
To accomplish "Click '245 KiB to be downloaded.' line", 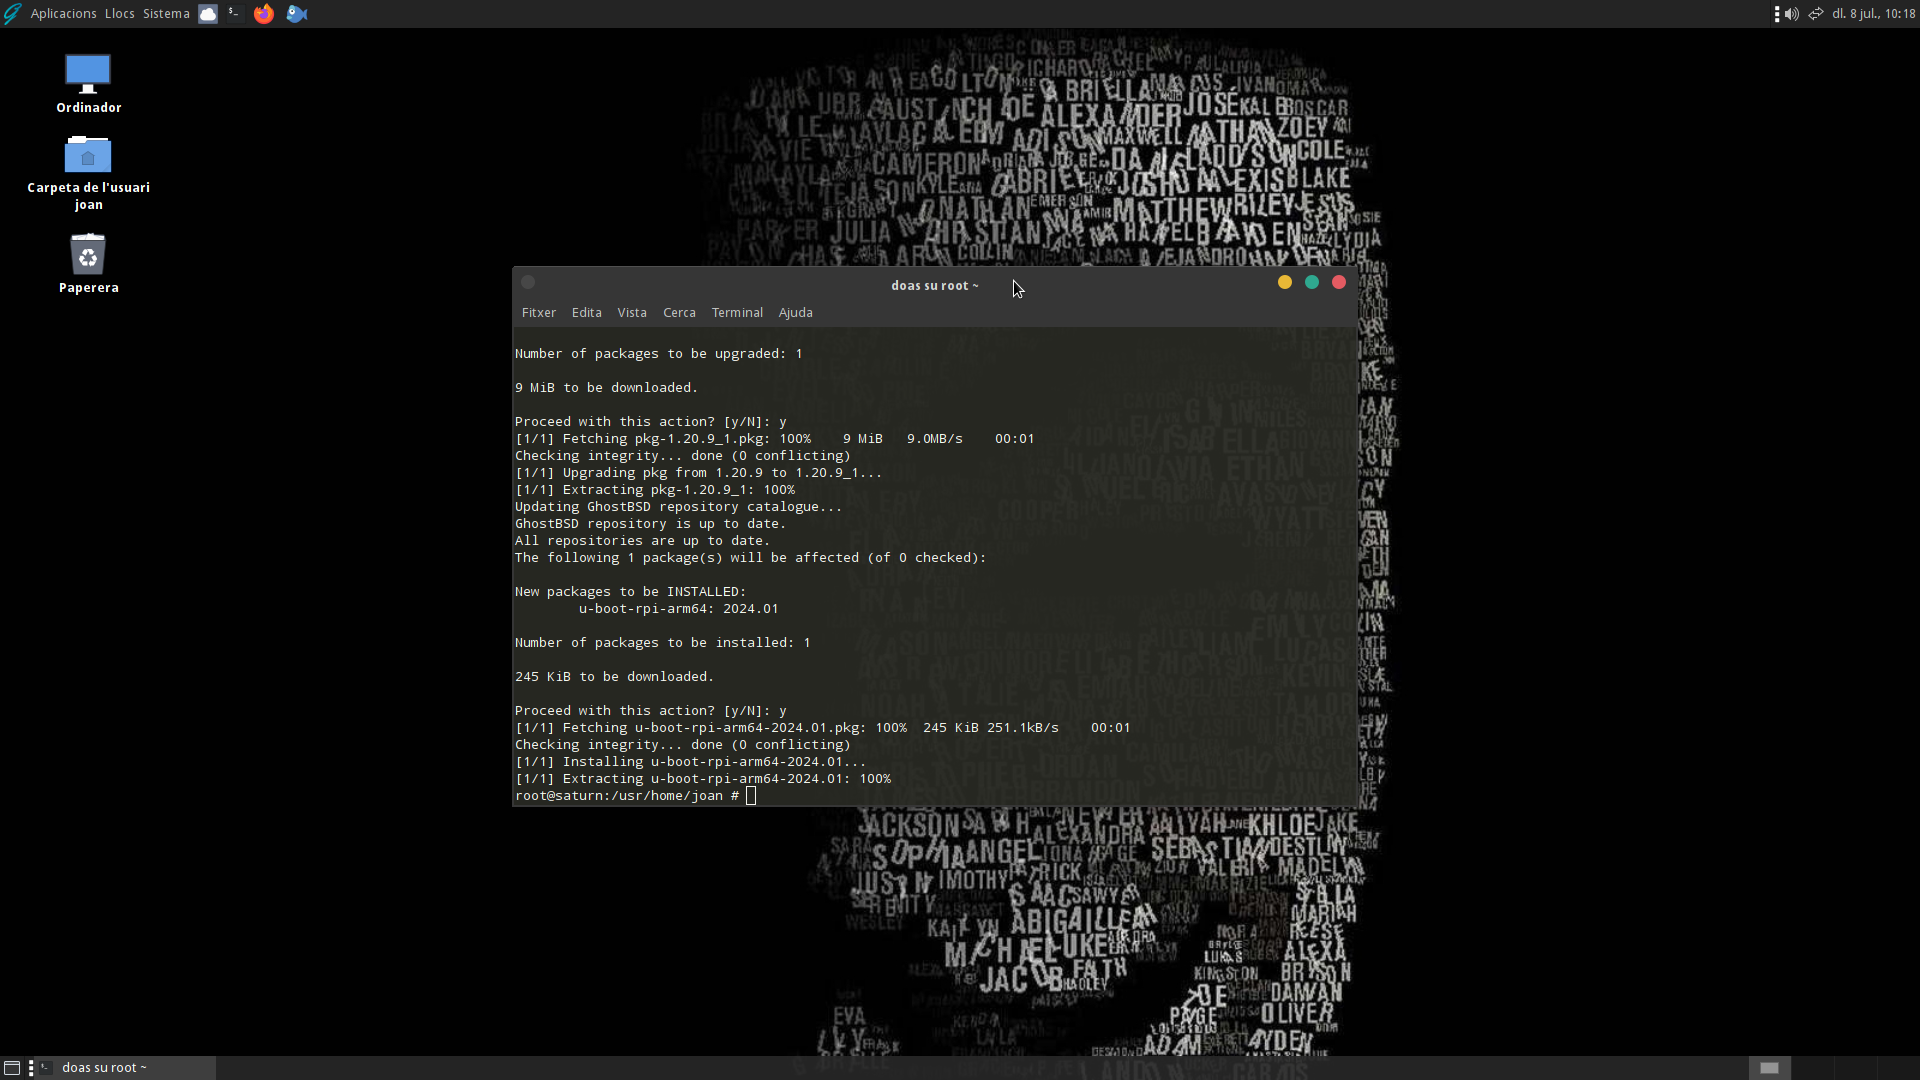I will pos(614,677).
